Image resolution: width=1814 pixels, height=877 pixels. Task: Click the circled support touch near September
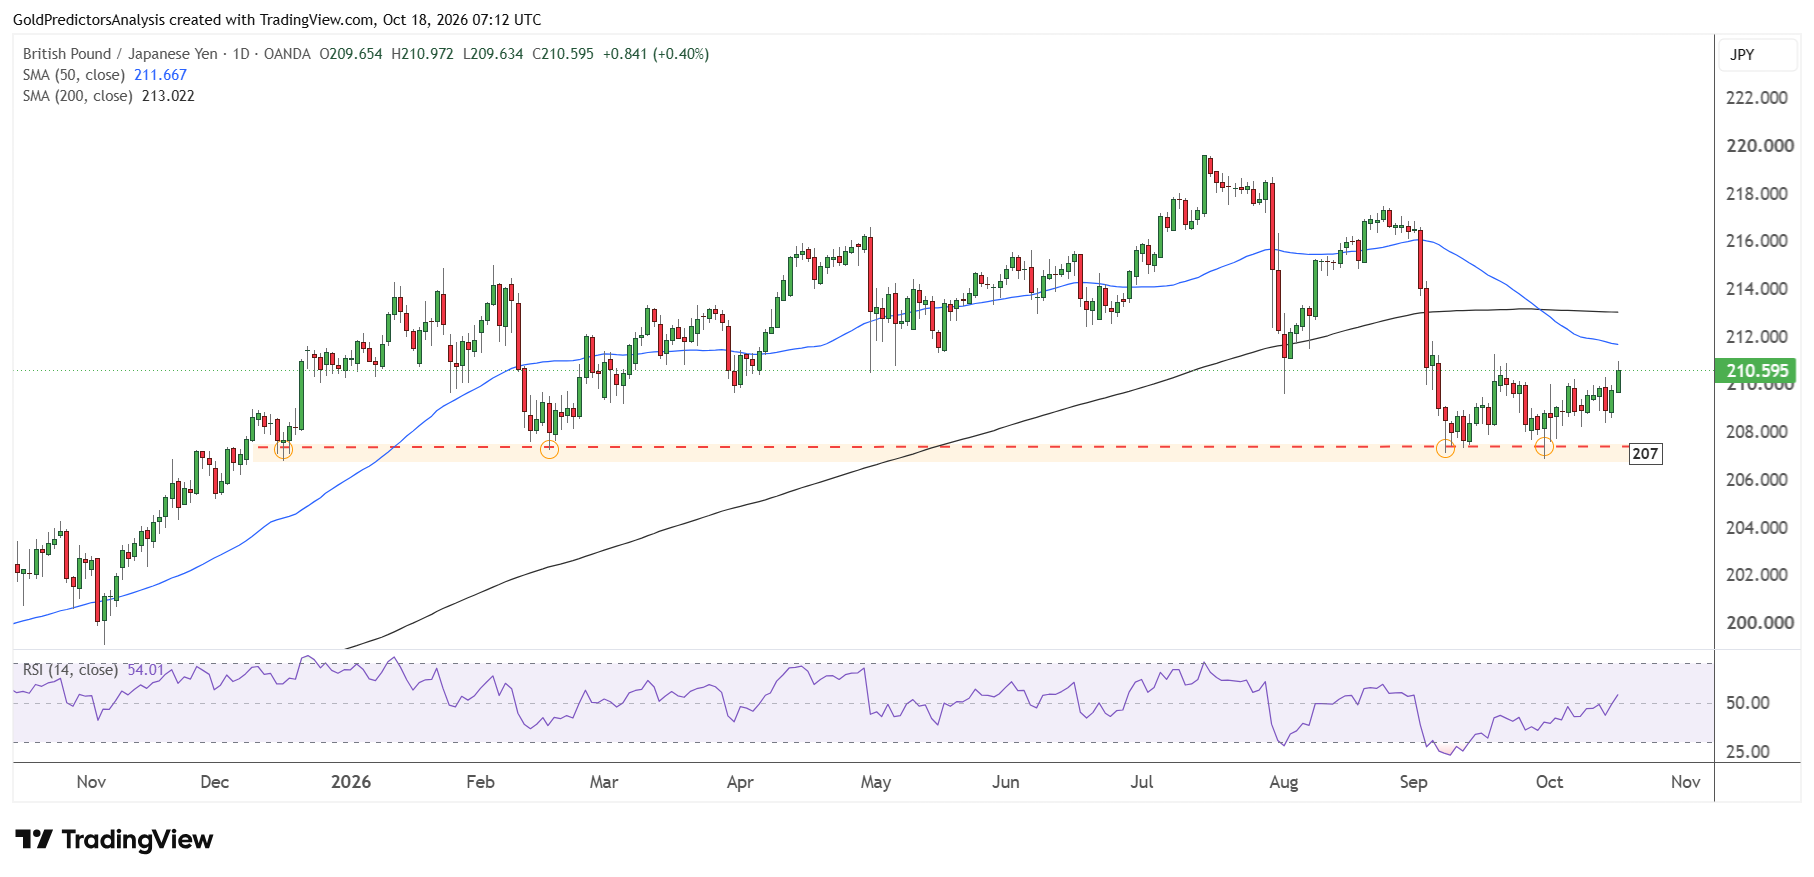[x=1445, y=449]
